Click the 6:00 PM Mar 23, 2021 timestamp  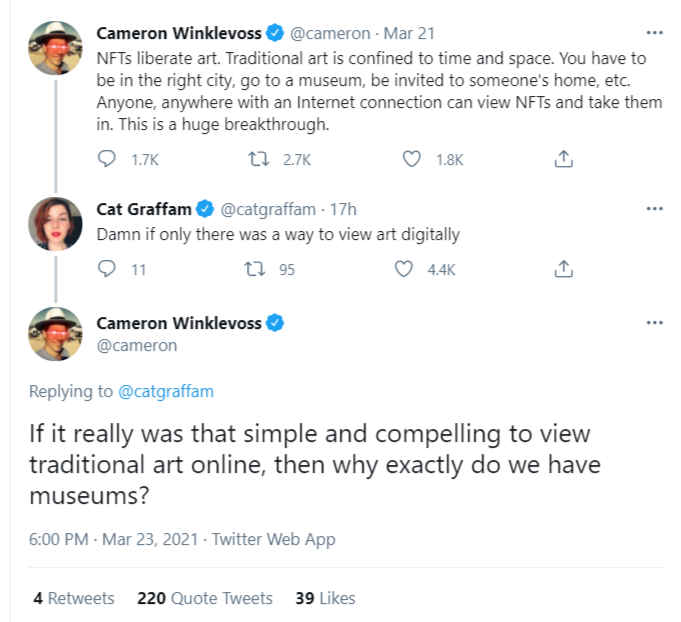click(112, 539)
